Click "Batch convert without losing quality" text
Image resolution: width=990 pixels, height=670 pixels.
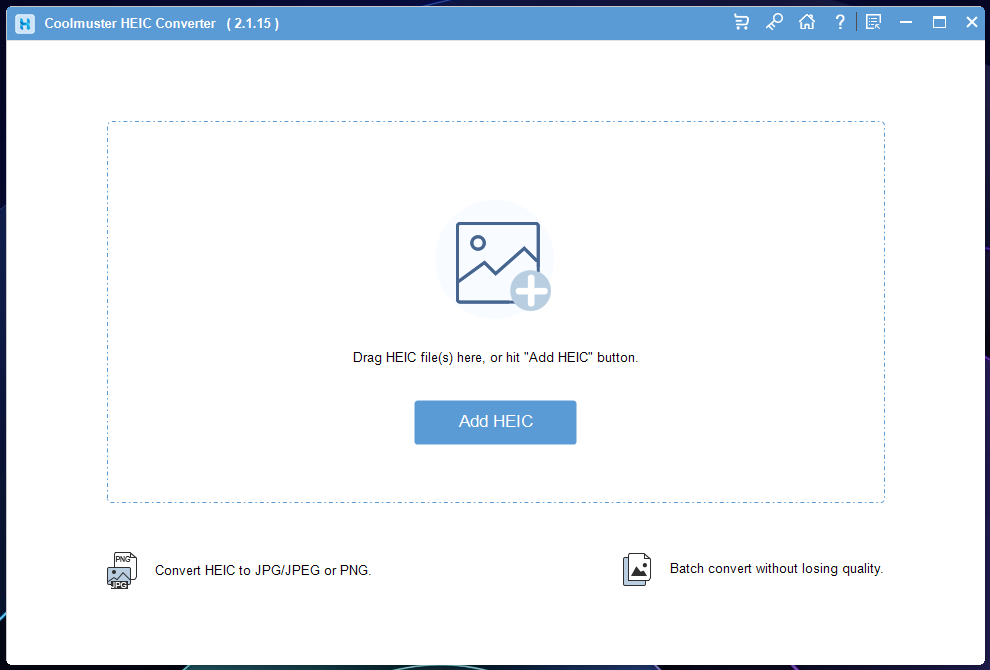click(x=776, y=569)
